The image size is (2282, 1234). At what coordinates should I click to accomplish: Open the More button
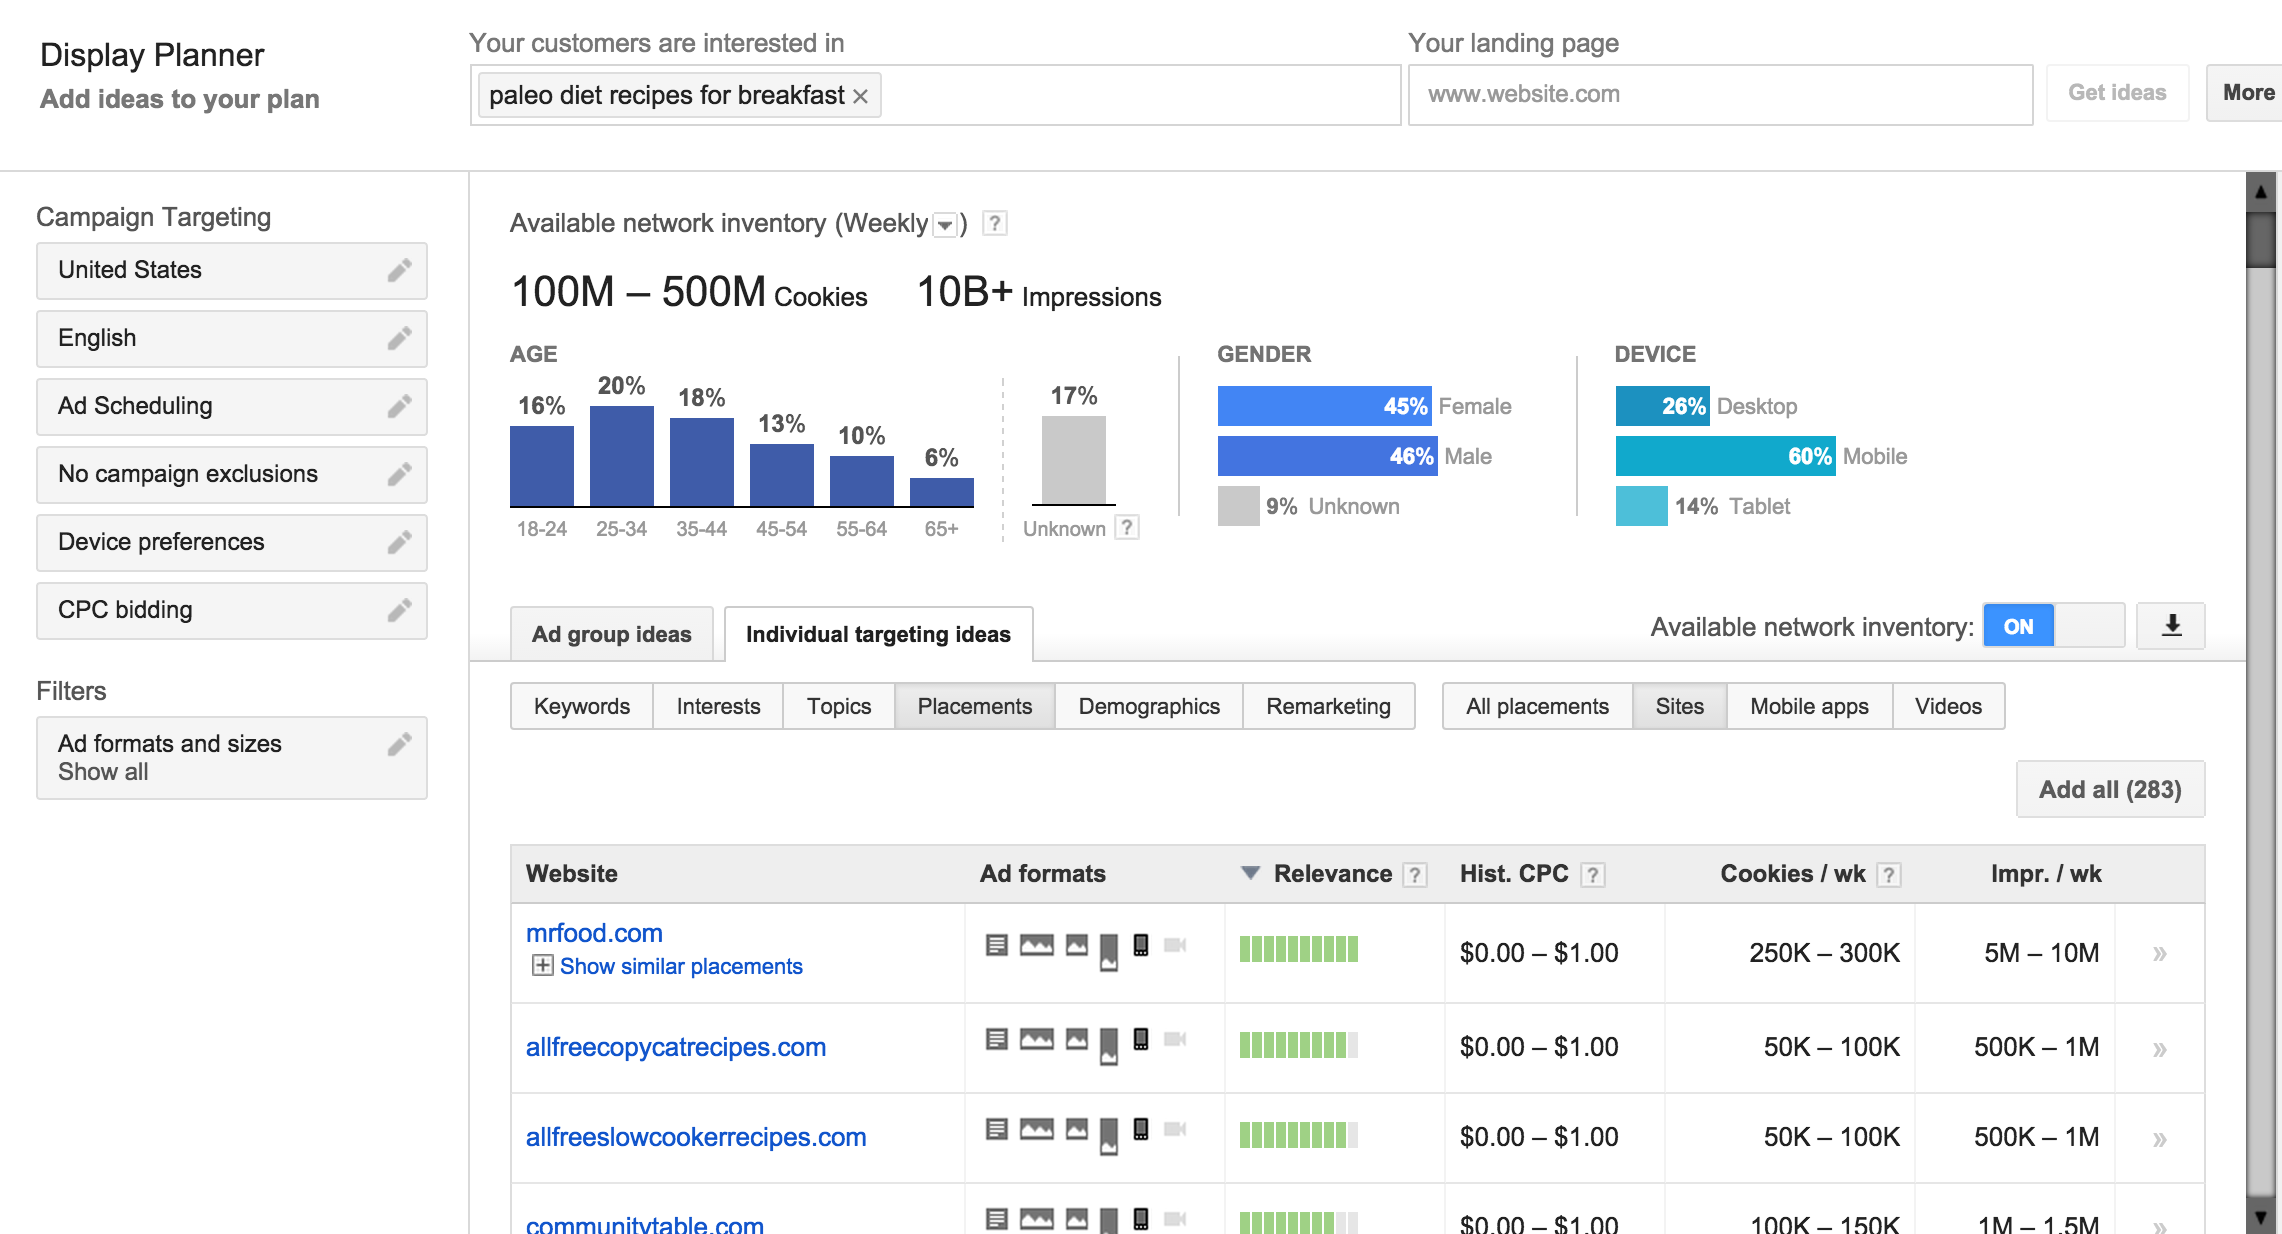tap(2246, 93)
